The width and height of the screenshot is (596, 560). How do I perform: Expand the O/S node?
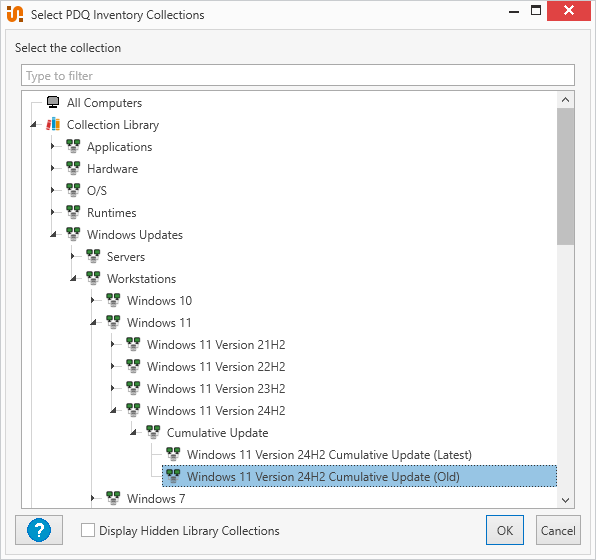(53, 190)
